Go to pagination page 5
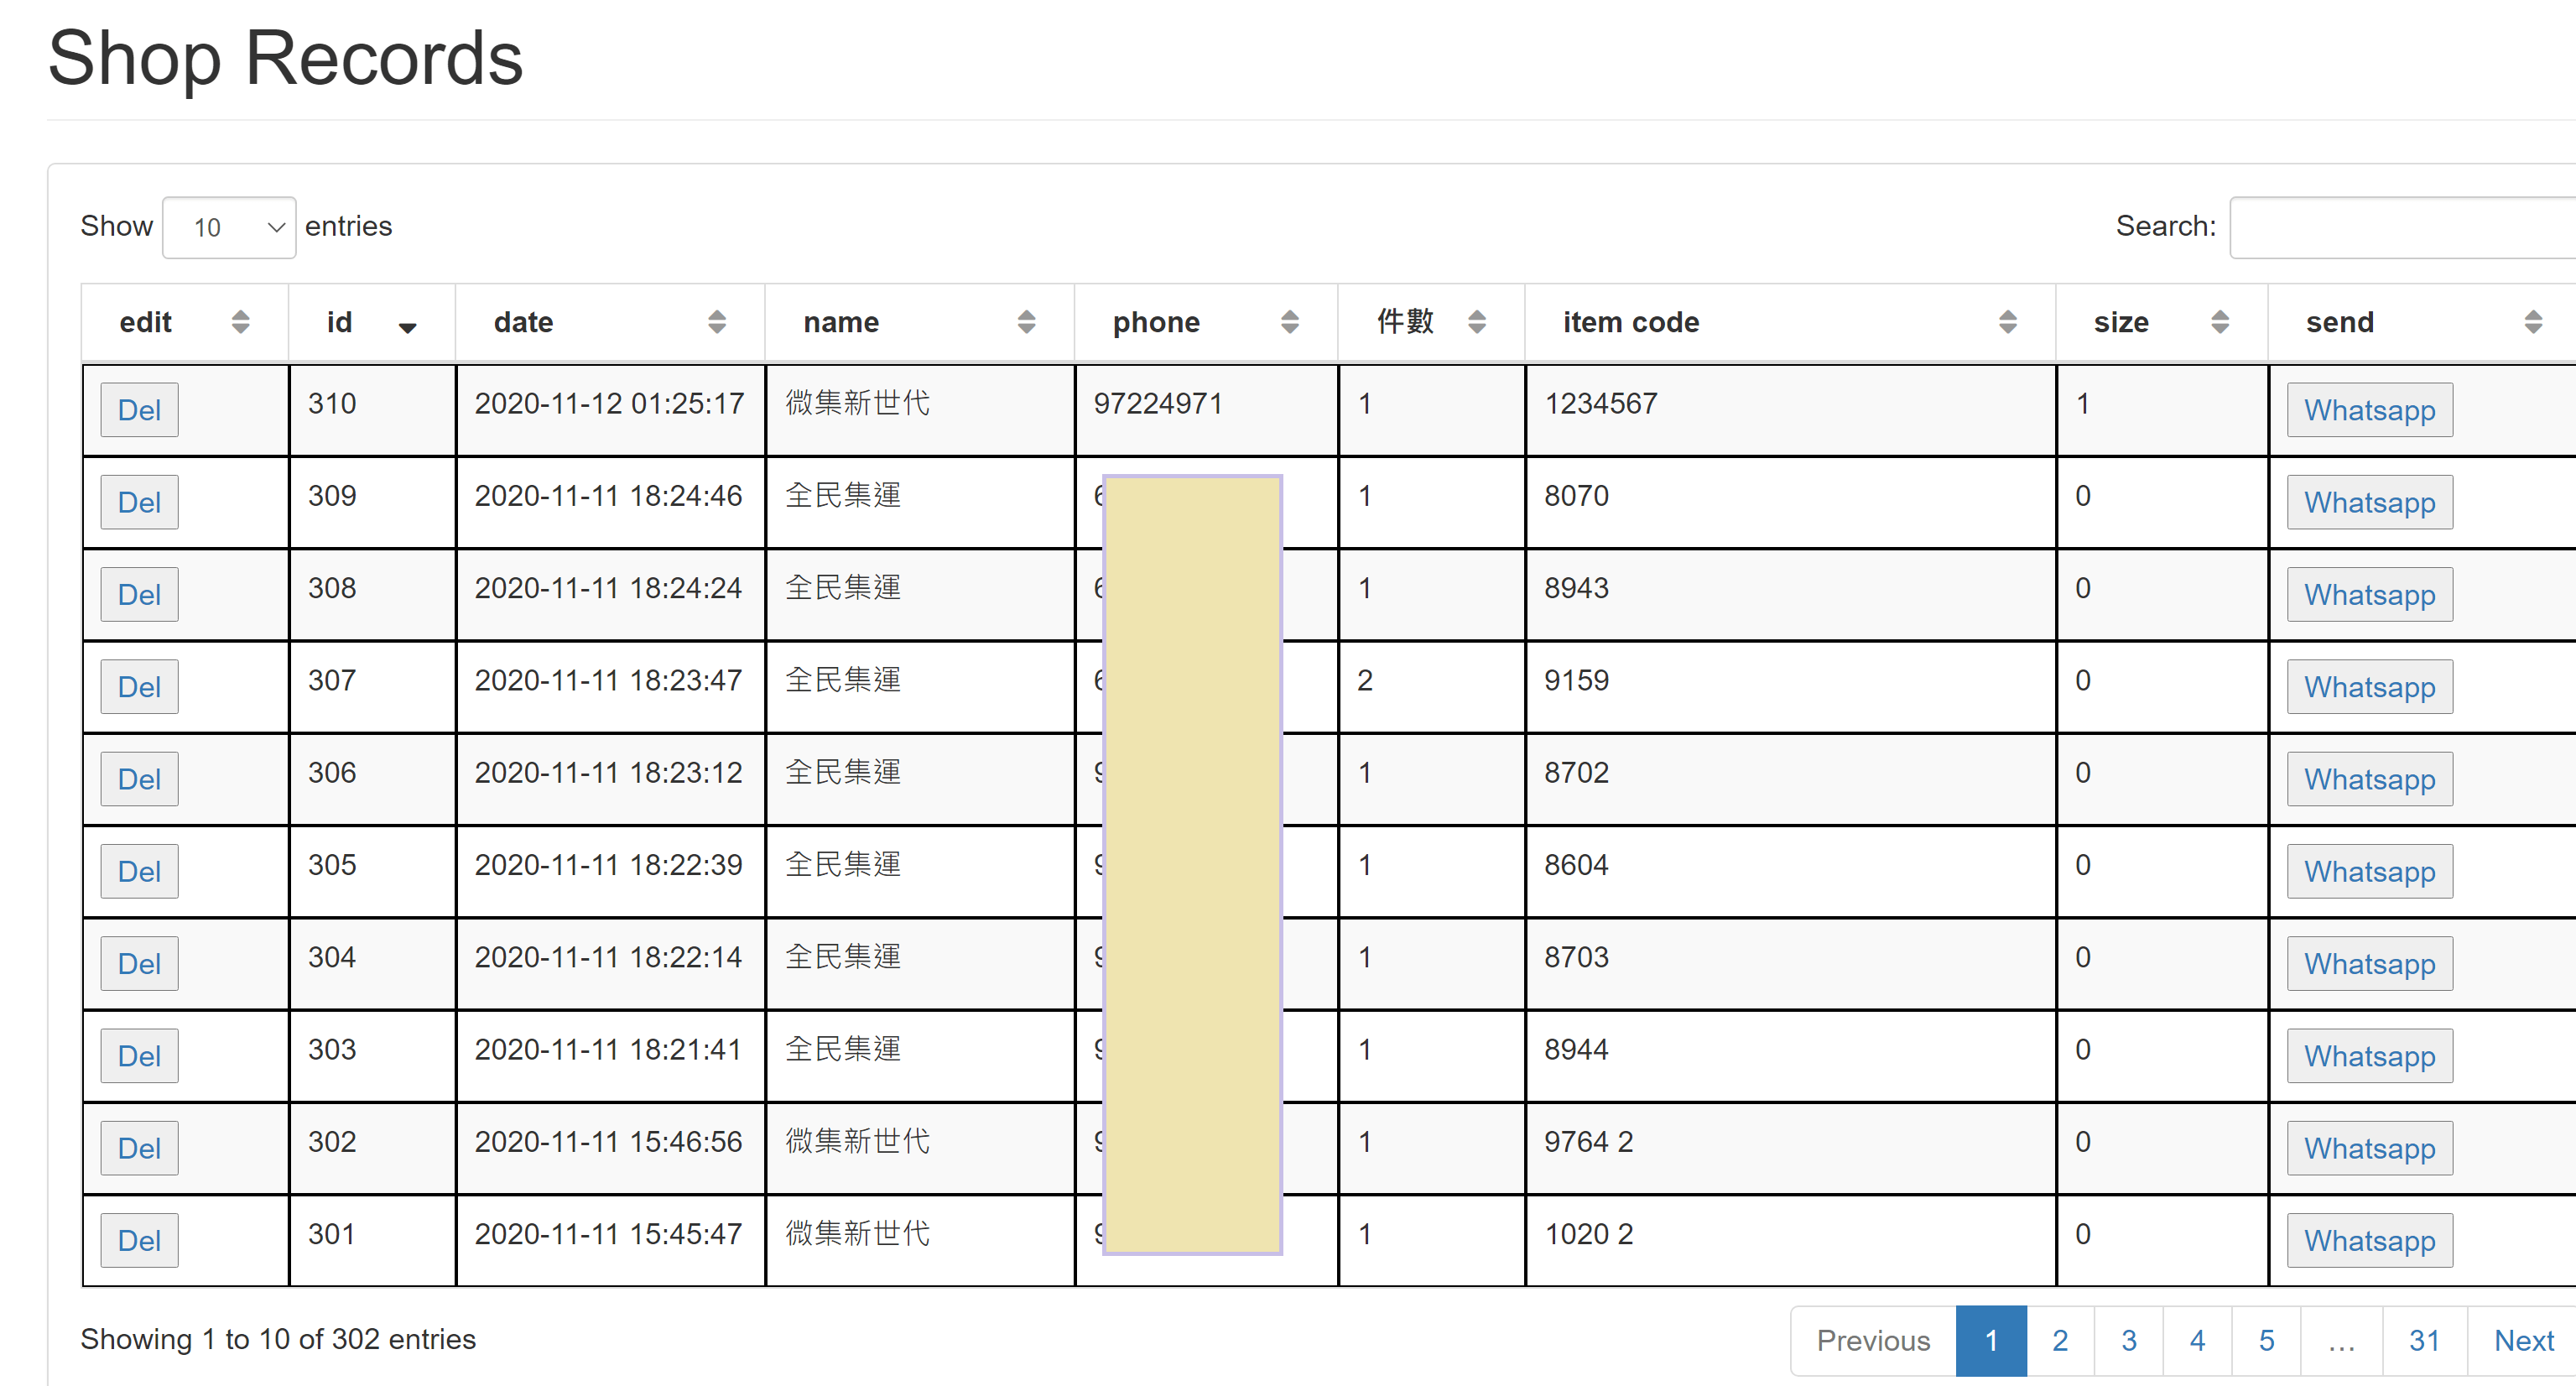 tap(2266, 1341)
